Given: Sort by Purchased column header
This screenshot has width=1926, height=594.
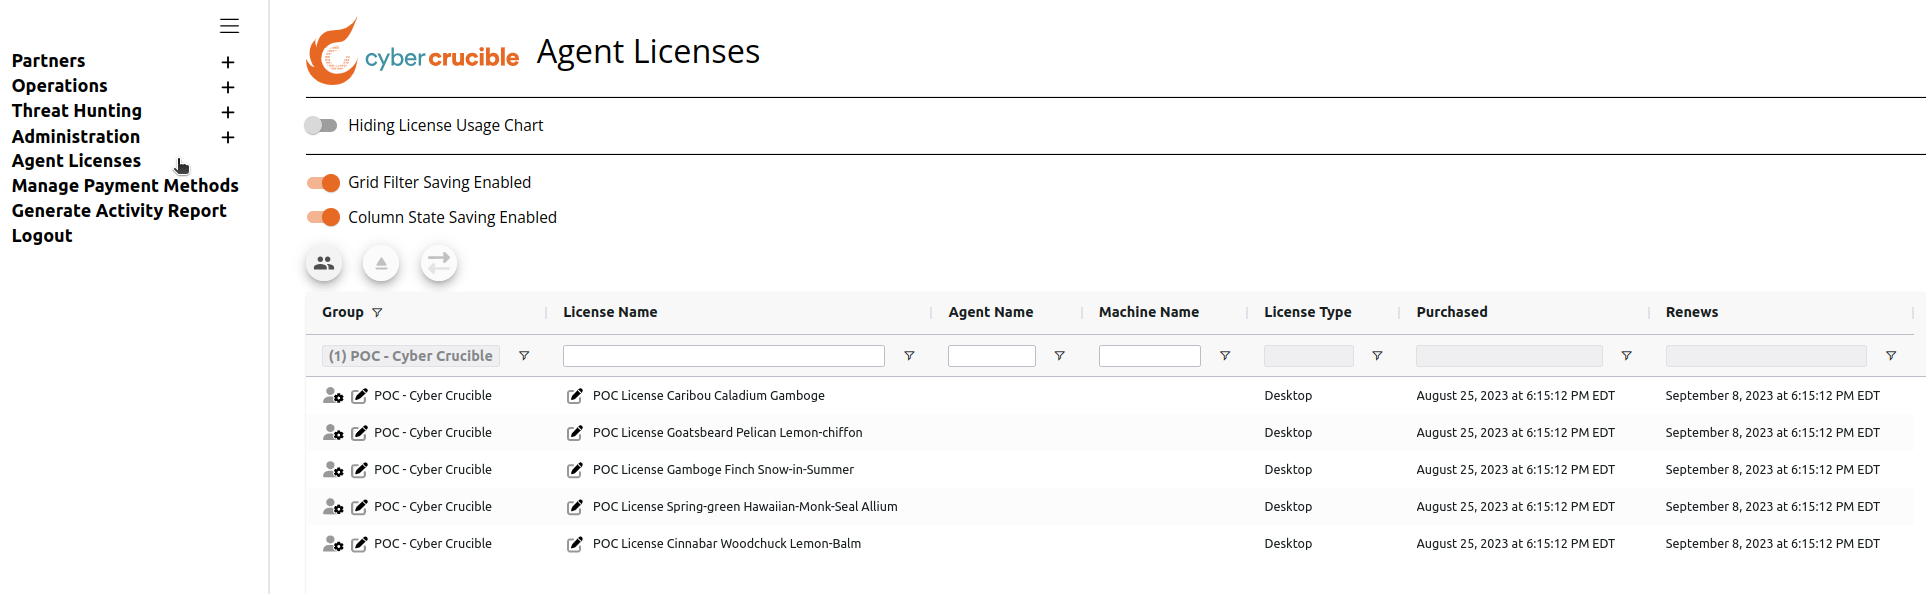Looking at the screenshot, I should tap(1452, 312).
